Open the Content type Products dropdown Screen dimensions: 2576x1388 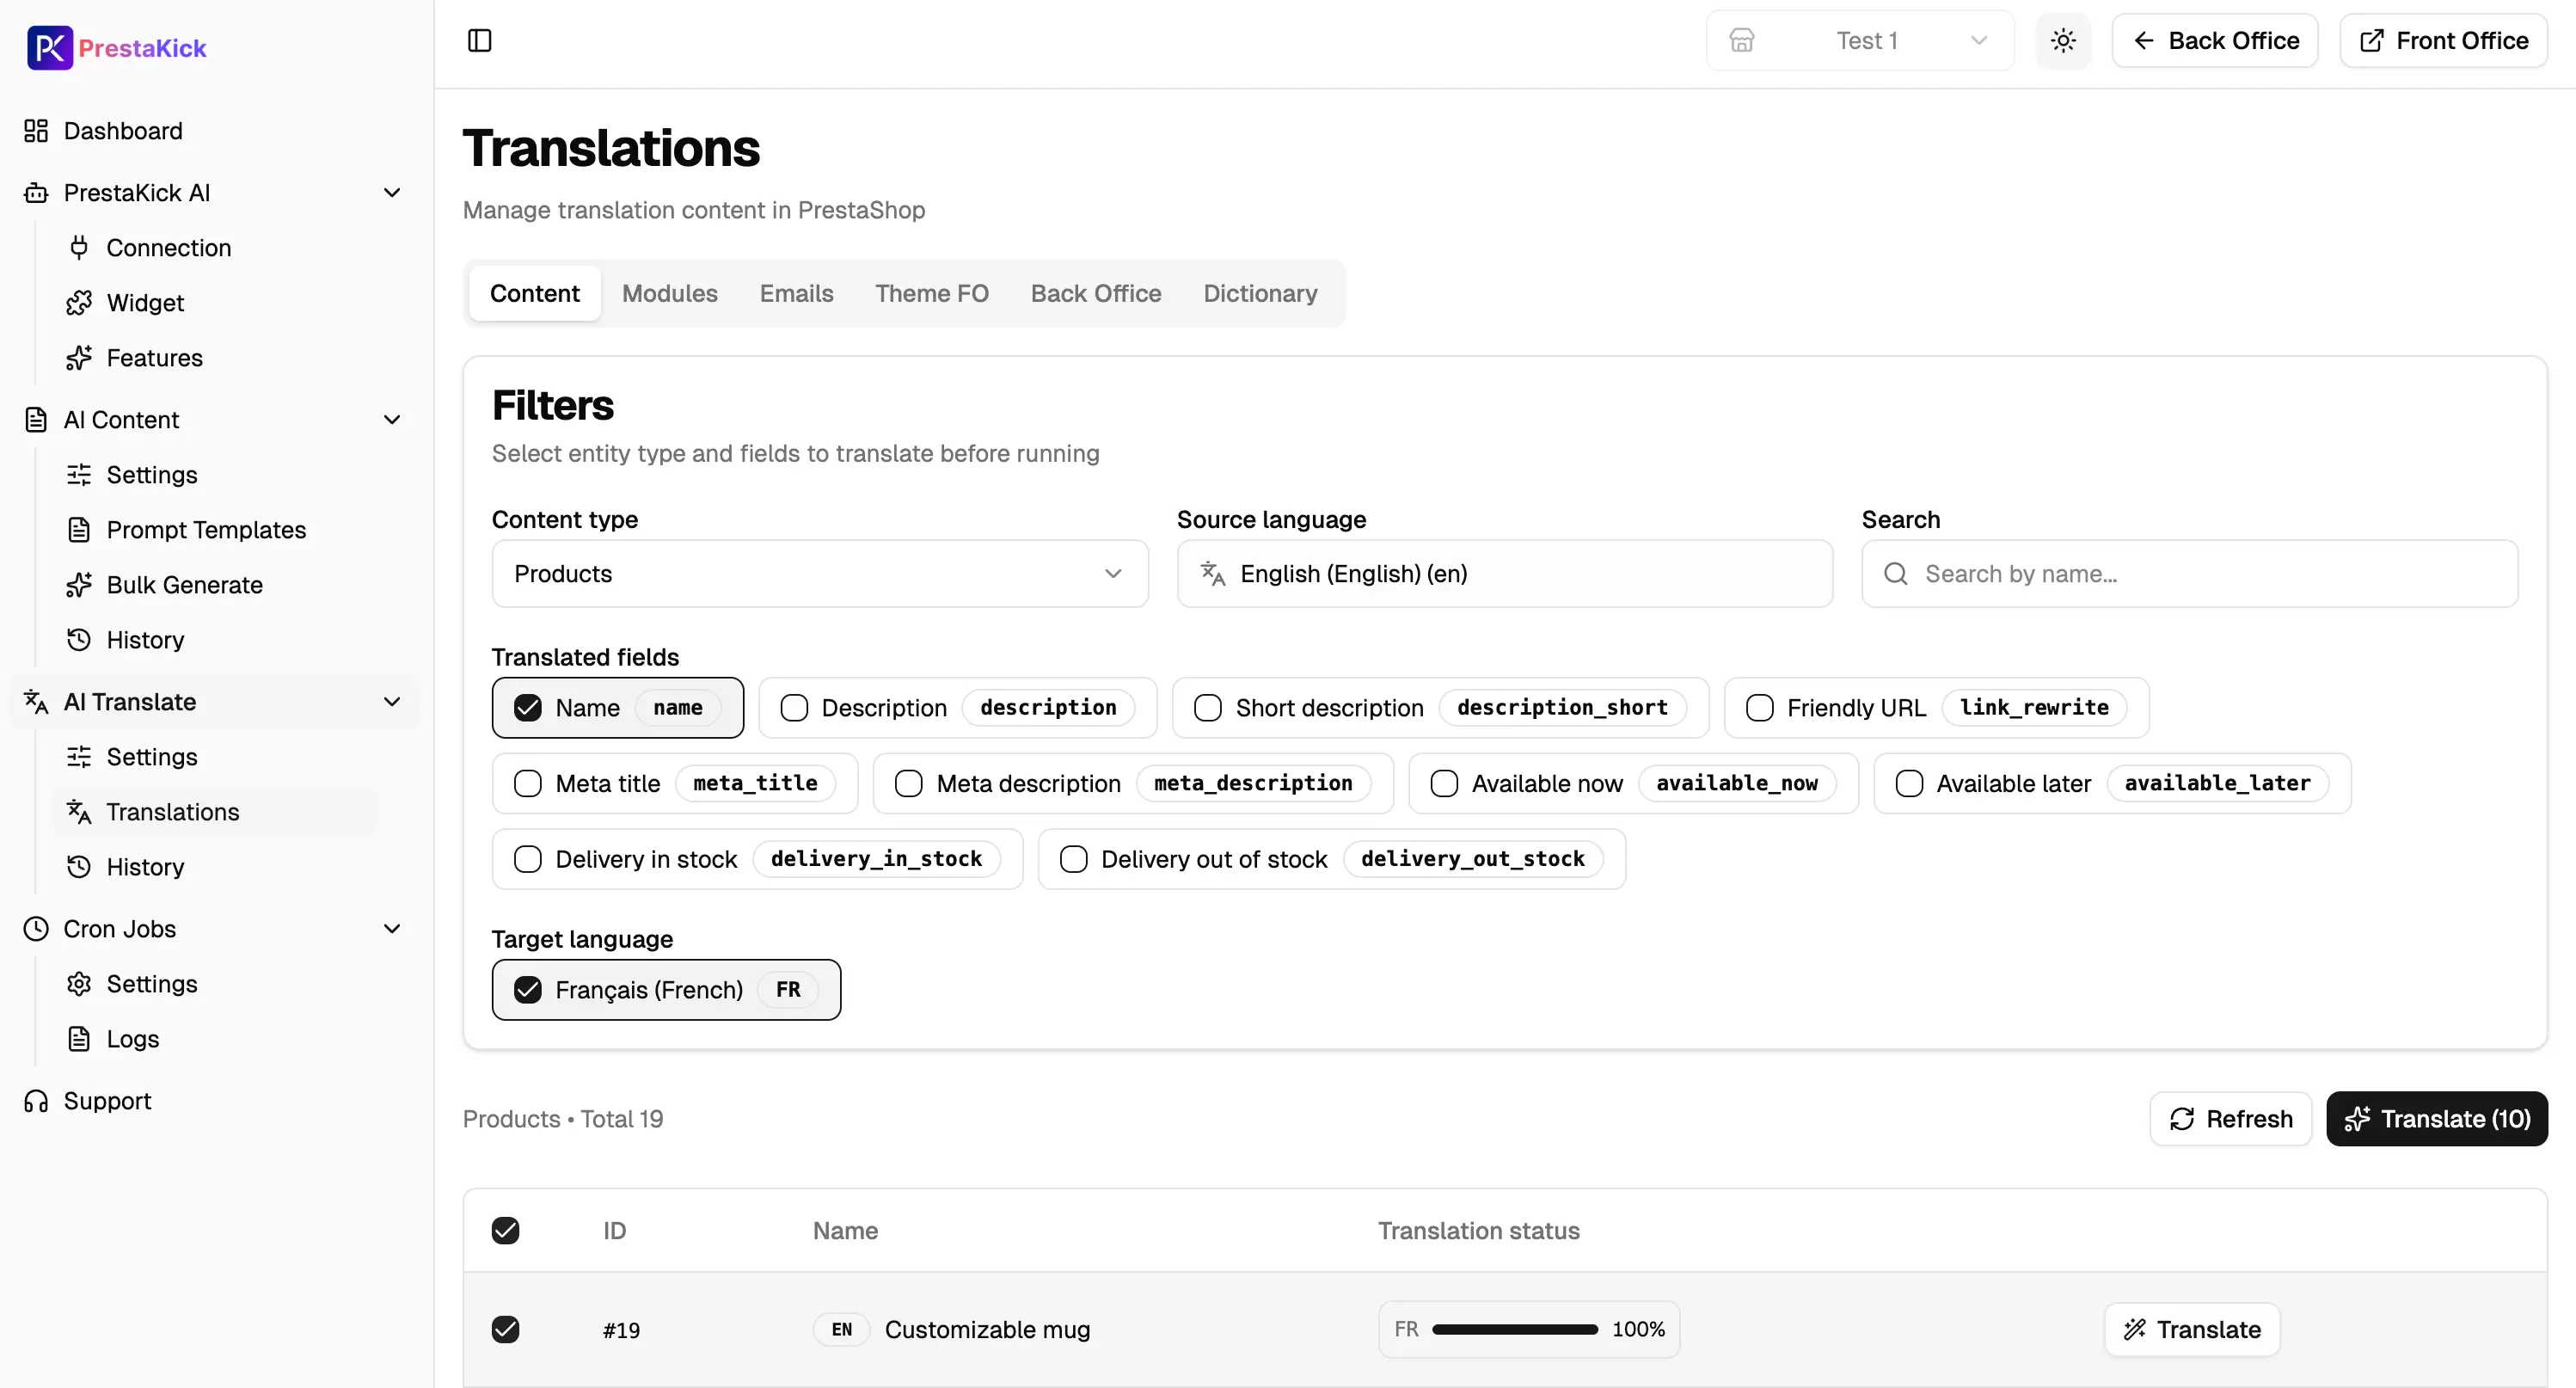[820, 574]
